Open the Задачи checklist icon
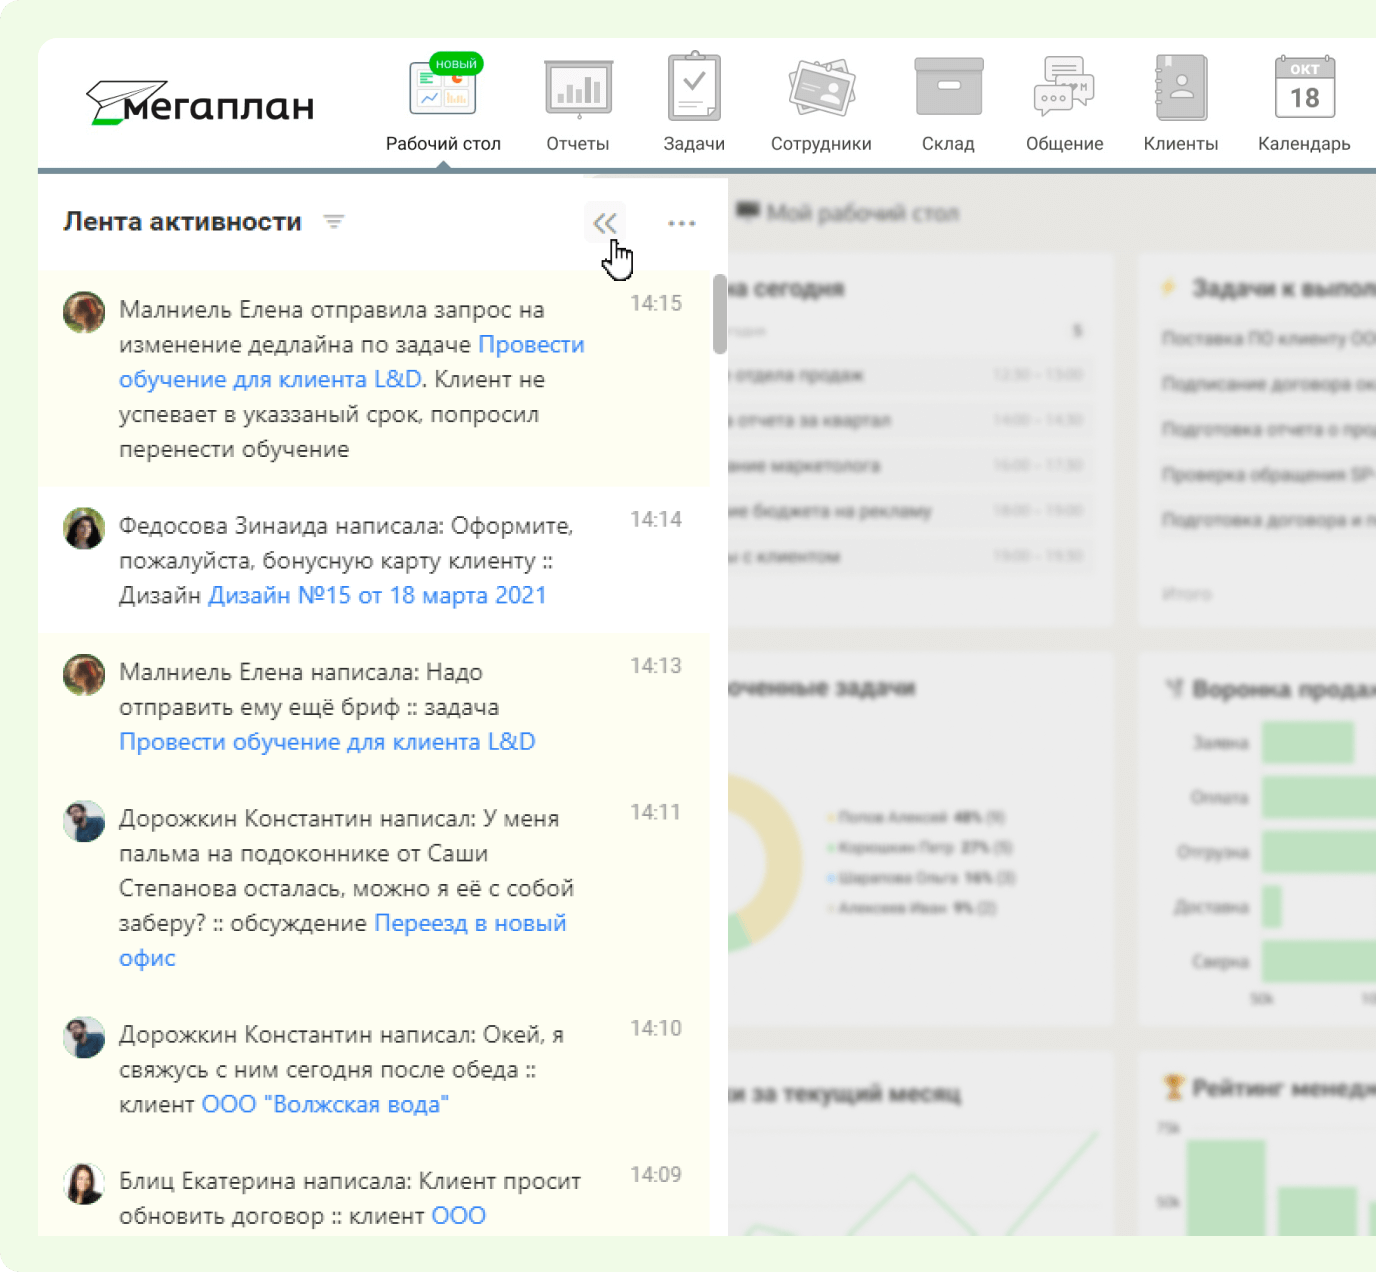The width and height of the screenshot is (1376, 1272). click(694, 87)
